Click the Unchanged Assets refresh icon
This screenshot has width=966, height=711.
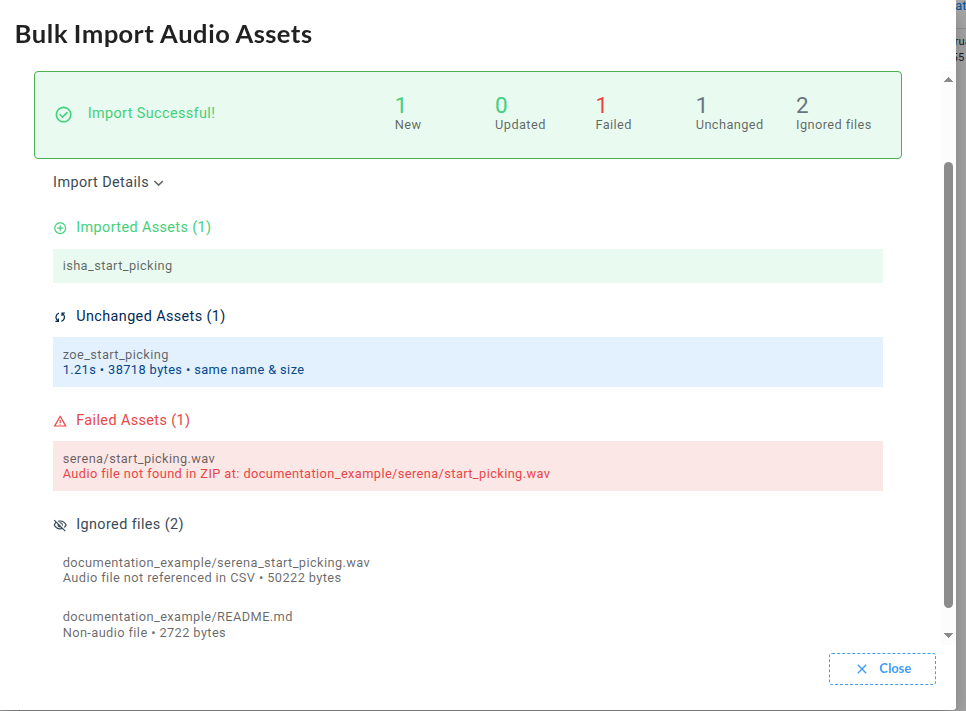60,317
